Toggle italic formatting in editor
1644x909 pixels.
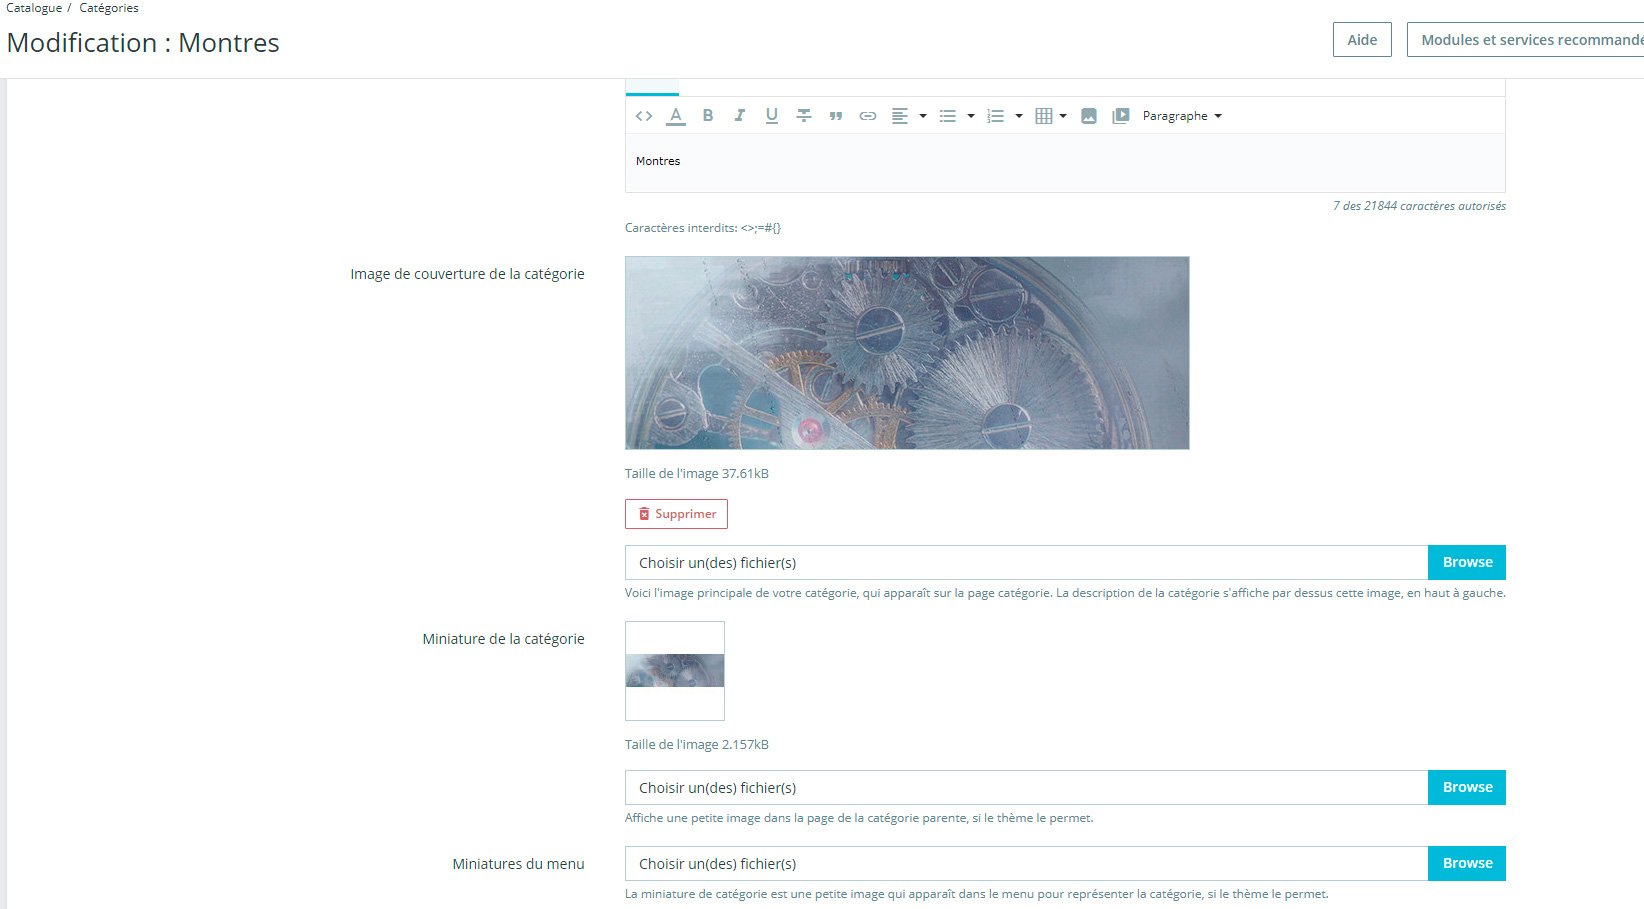pyautogui.click(x=740, y=116)
